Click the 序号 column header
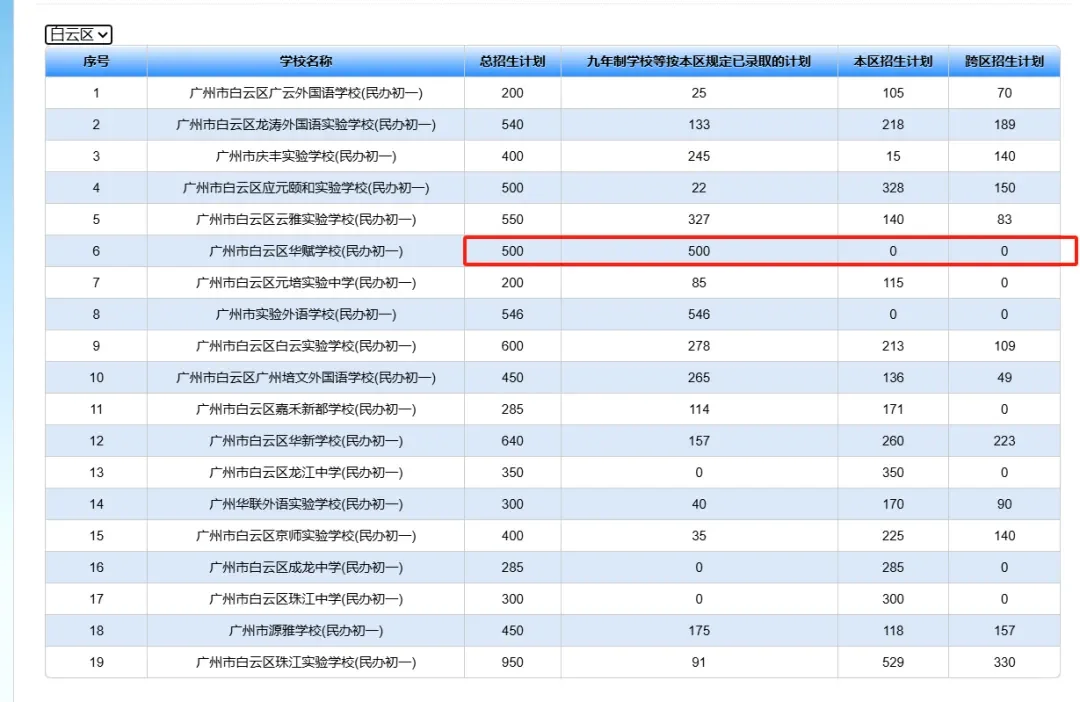 click(96, 61)
